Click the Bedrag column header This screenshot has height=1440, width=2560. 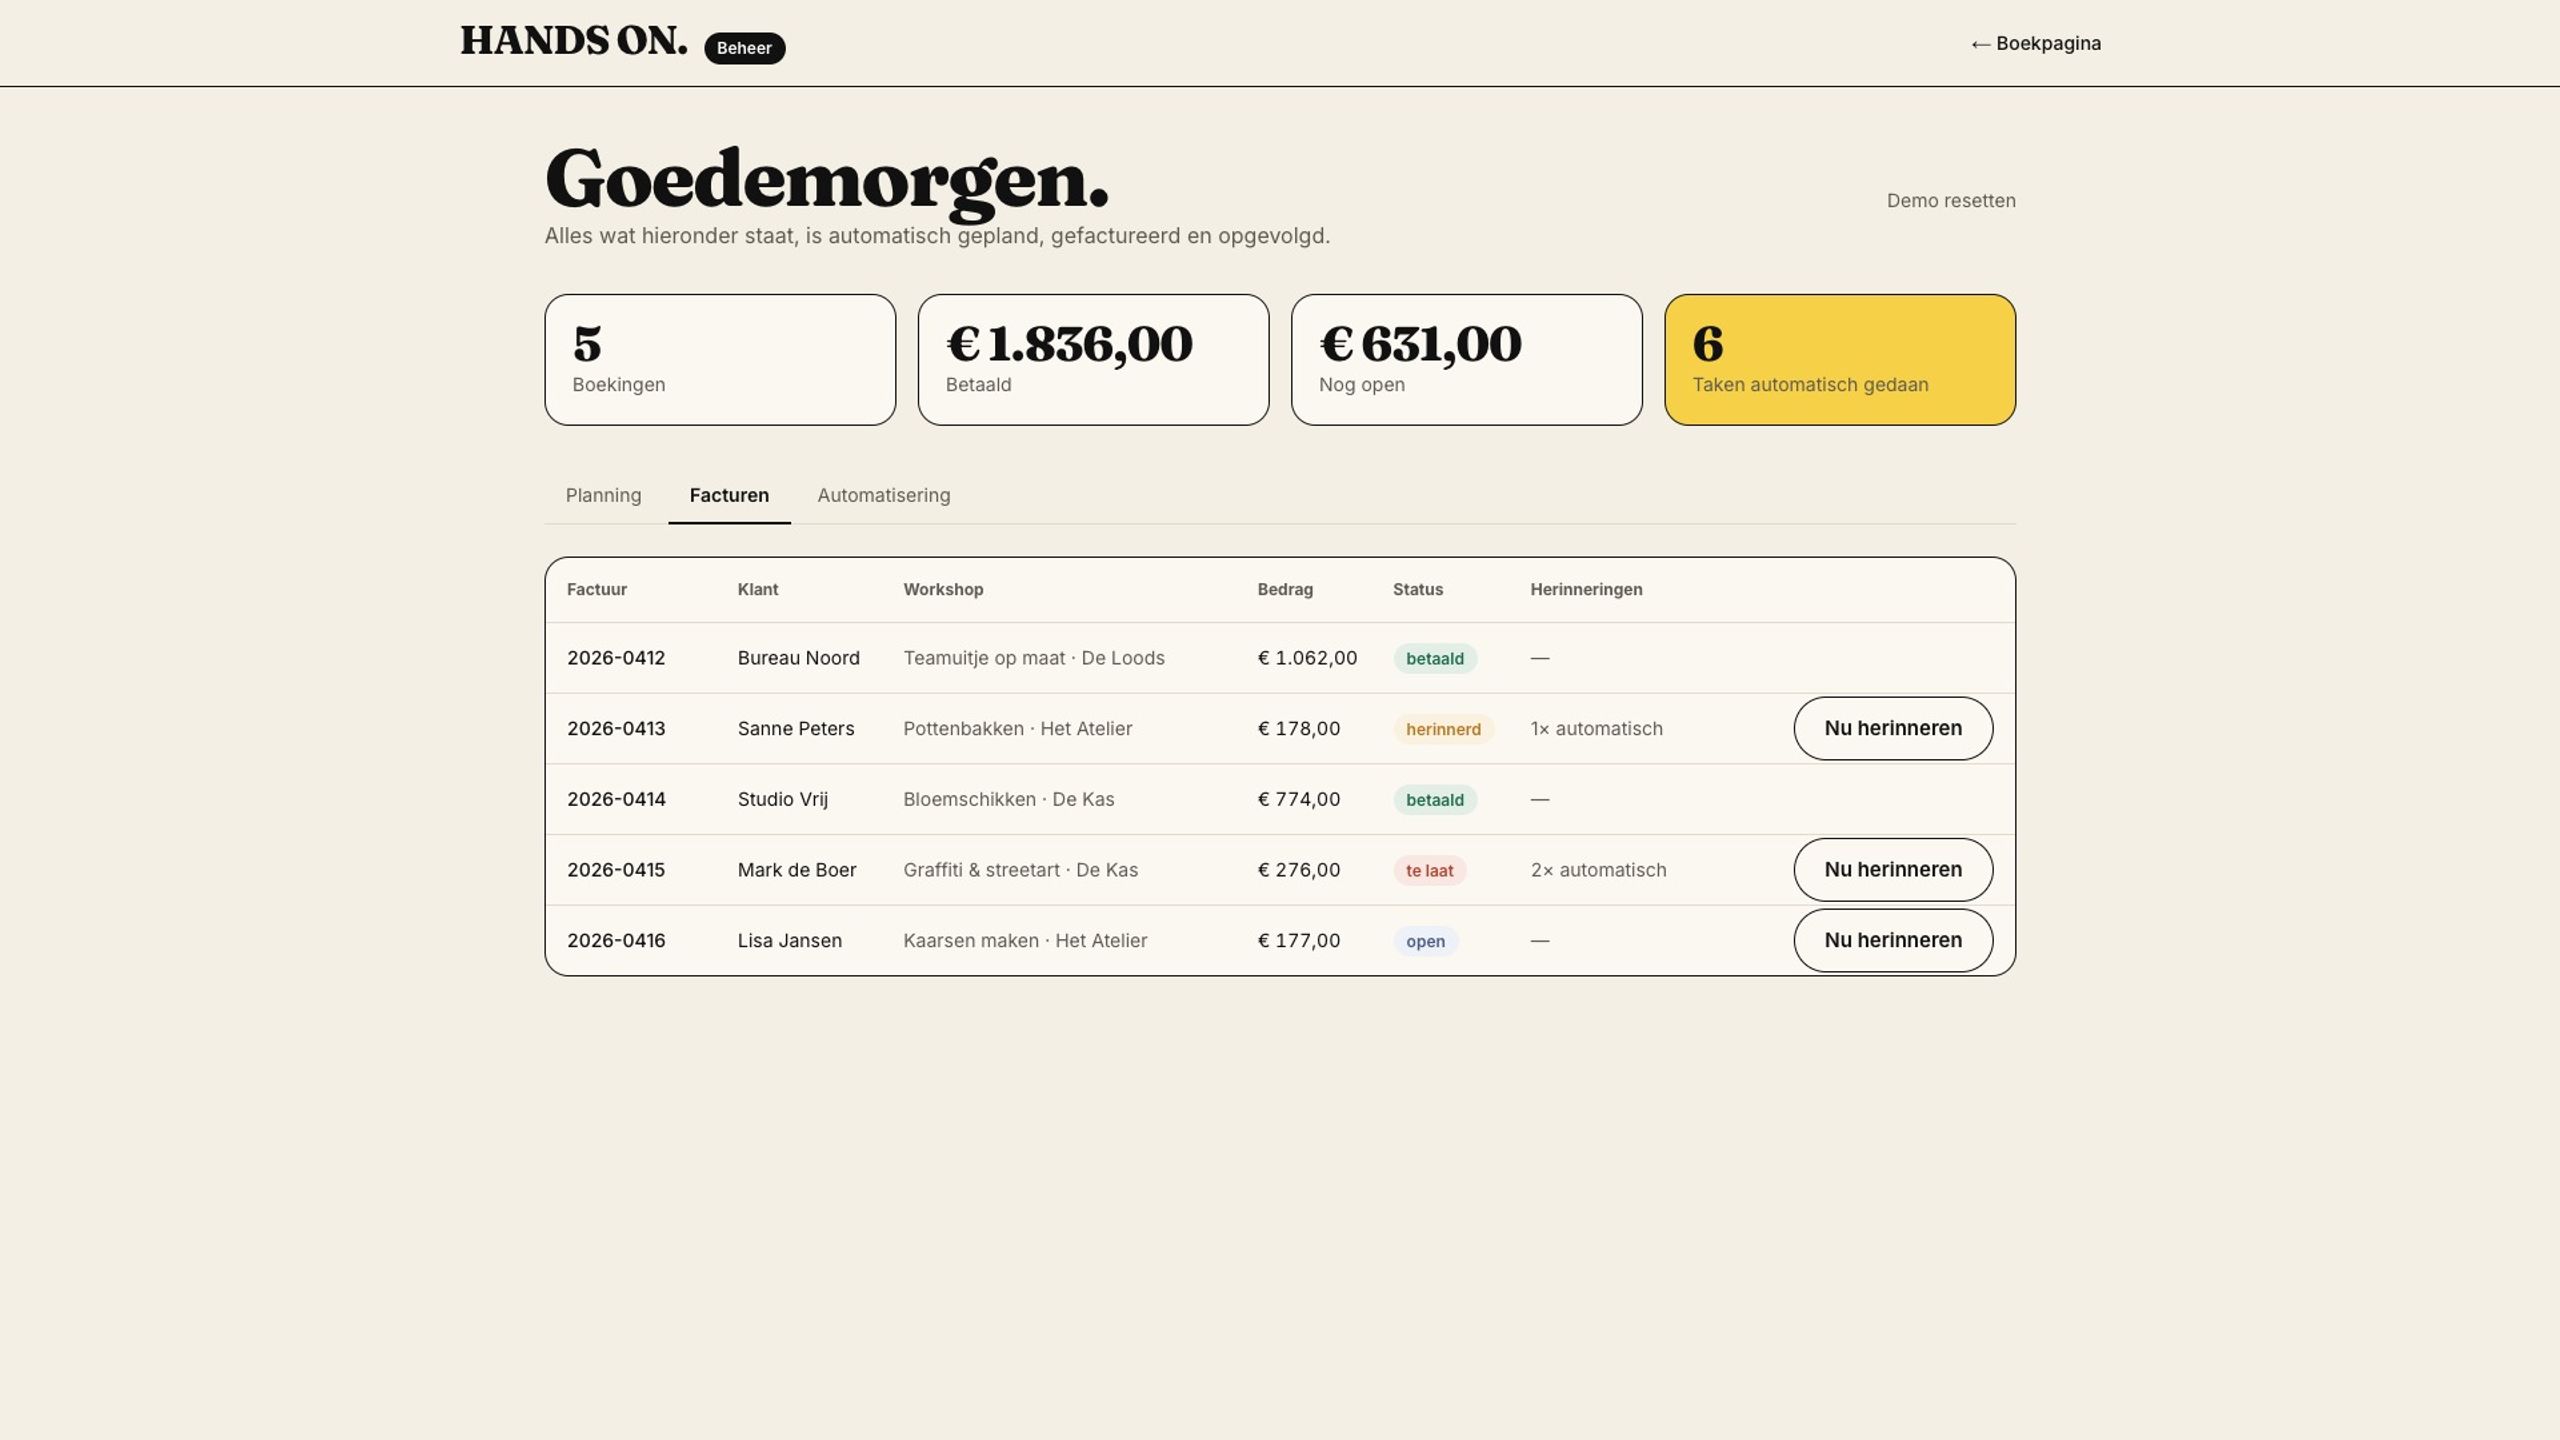1285,589
